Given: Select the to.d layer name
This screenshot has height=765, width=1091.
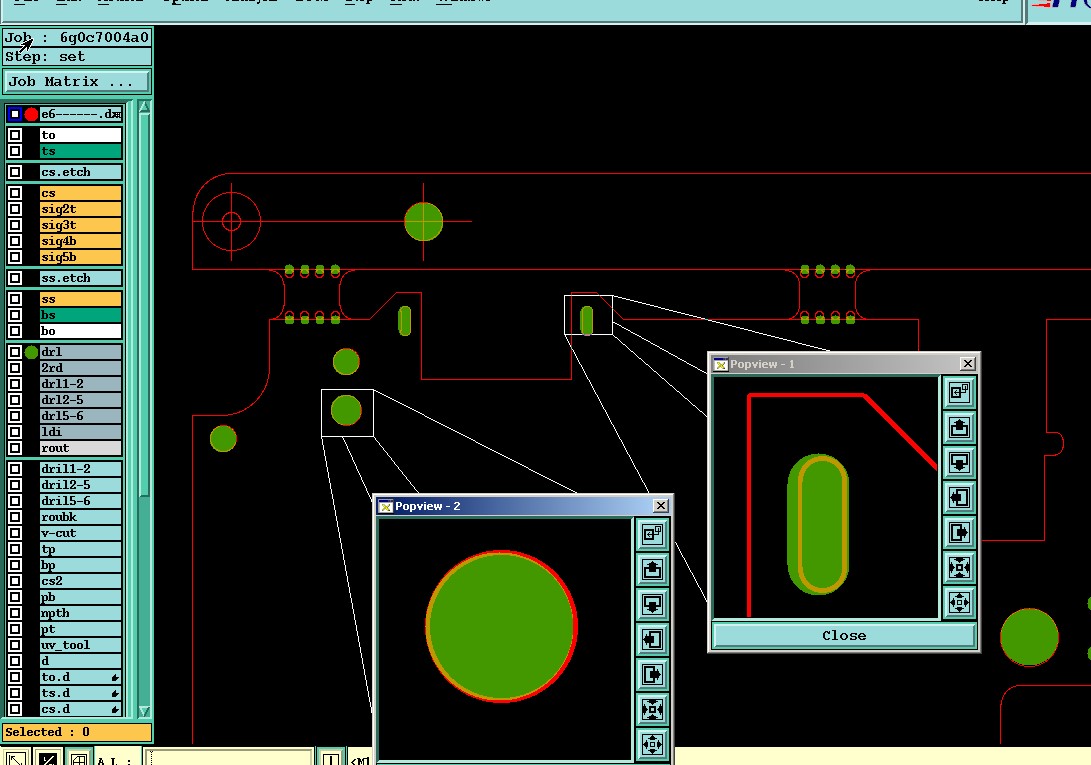Looking at the screenshot, I should 81,677.
